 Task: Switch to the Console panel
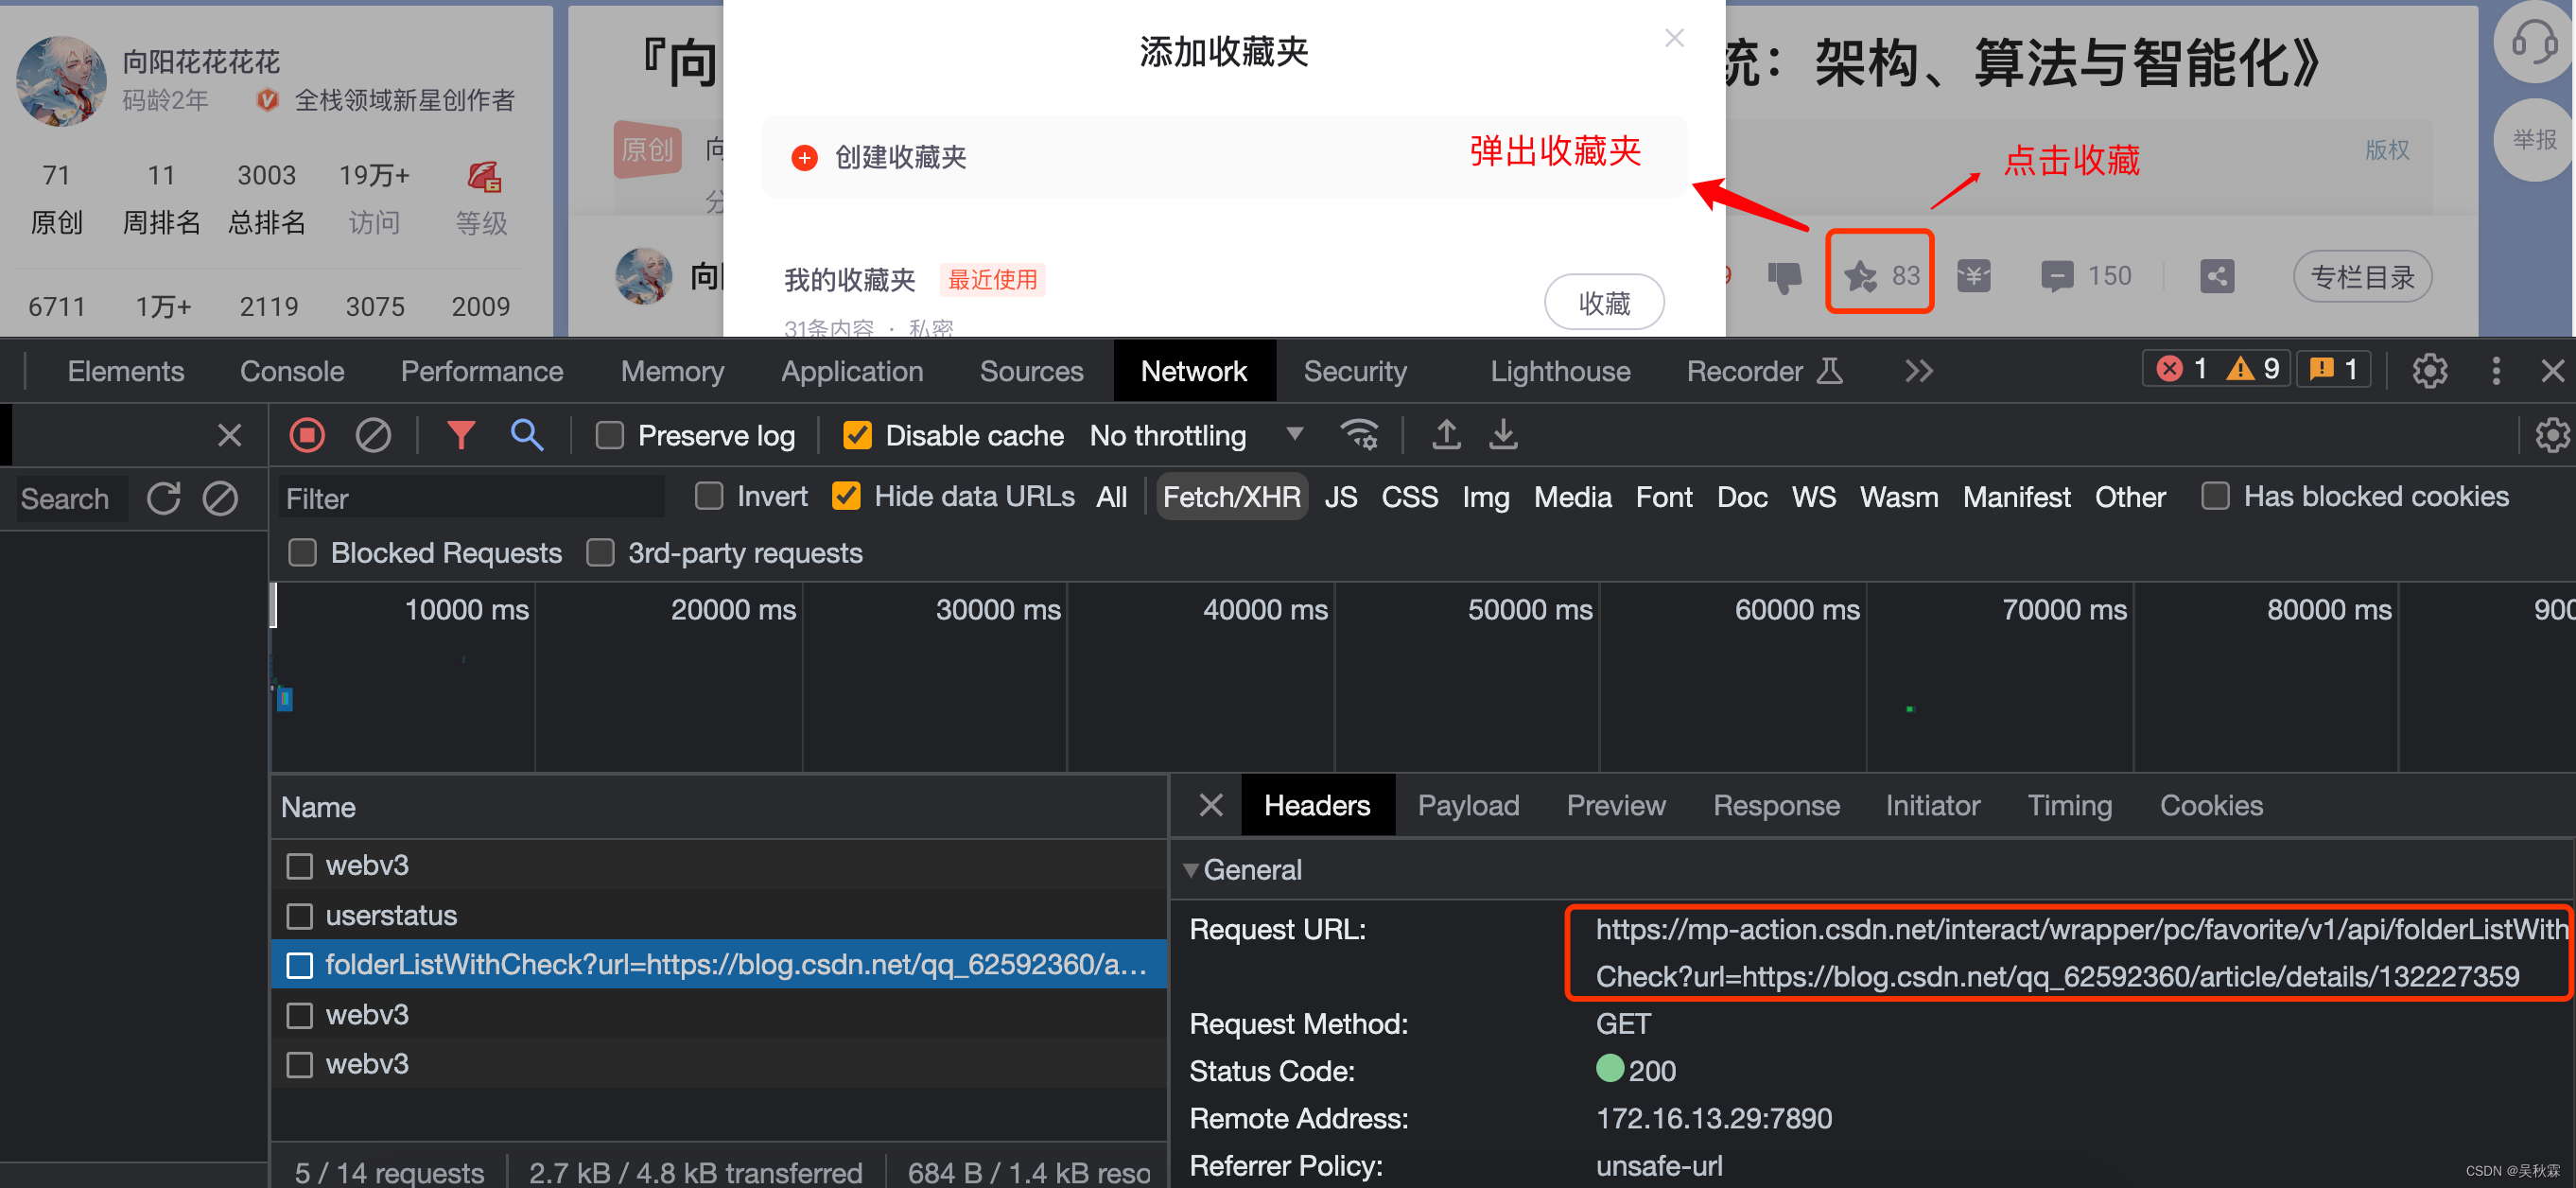tap(291, 370)
